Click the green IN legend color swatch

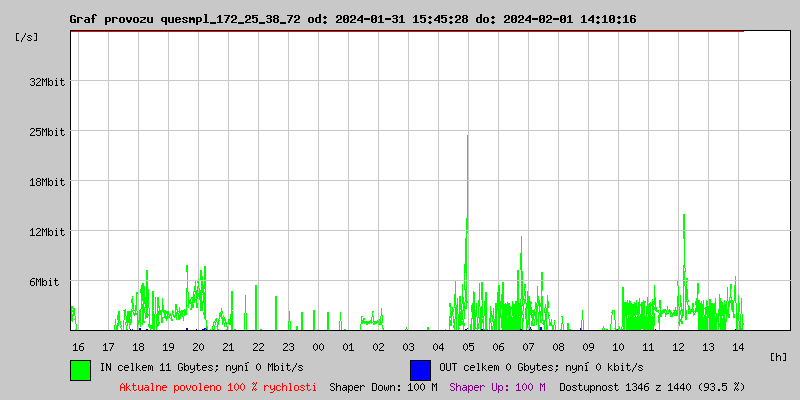coord(80,369)
